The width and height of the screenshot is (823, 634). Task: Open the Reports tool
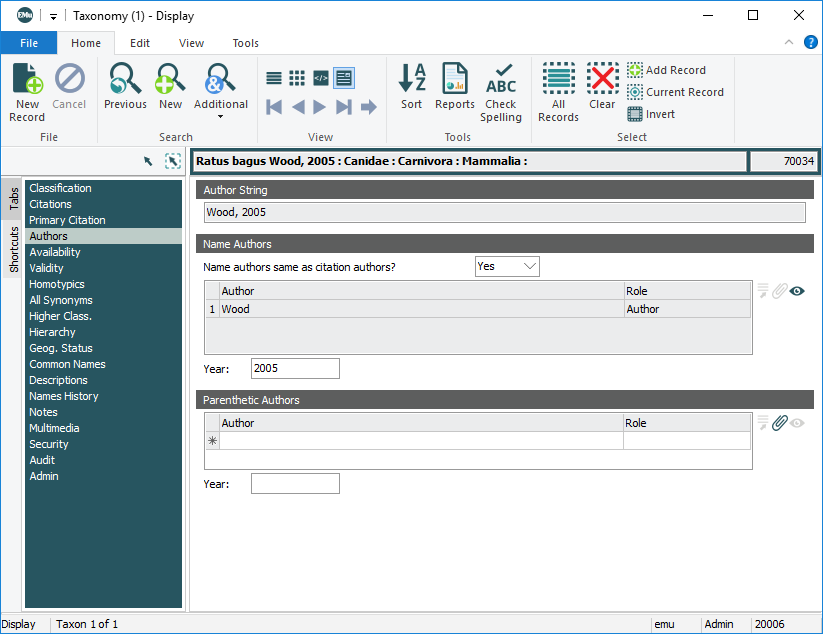454,79
